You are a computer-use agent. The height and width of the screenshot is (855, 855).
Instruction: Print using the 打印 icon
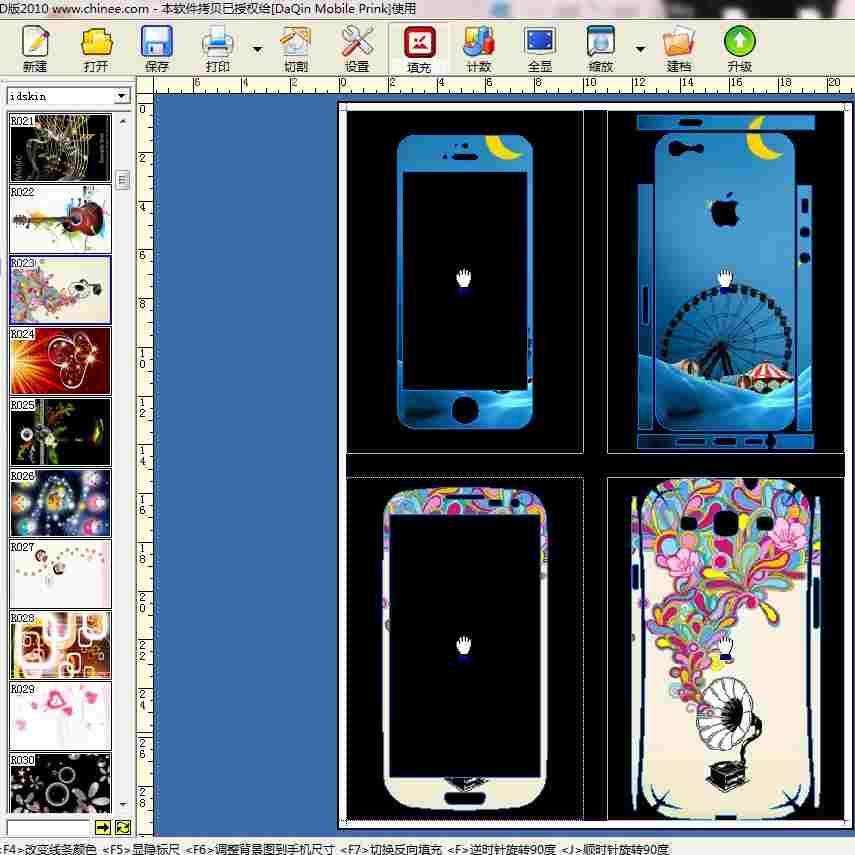point(218,48)
